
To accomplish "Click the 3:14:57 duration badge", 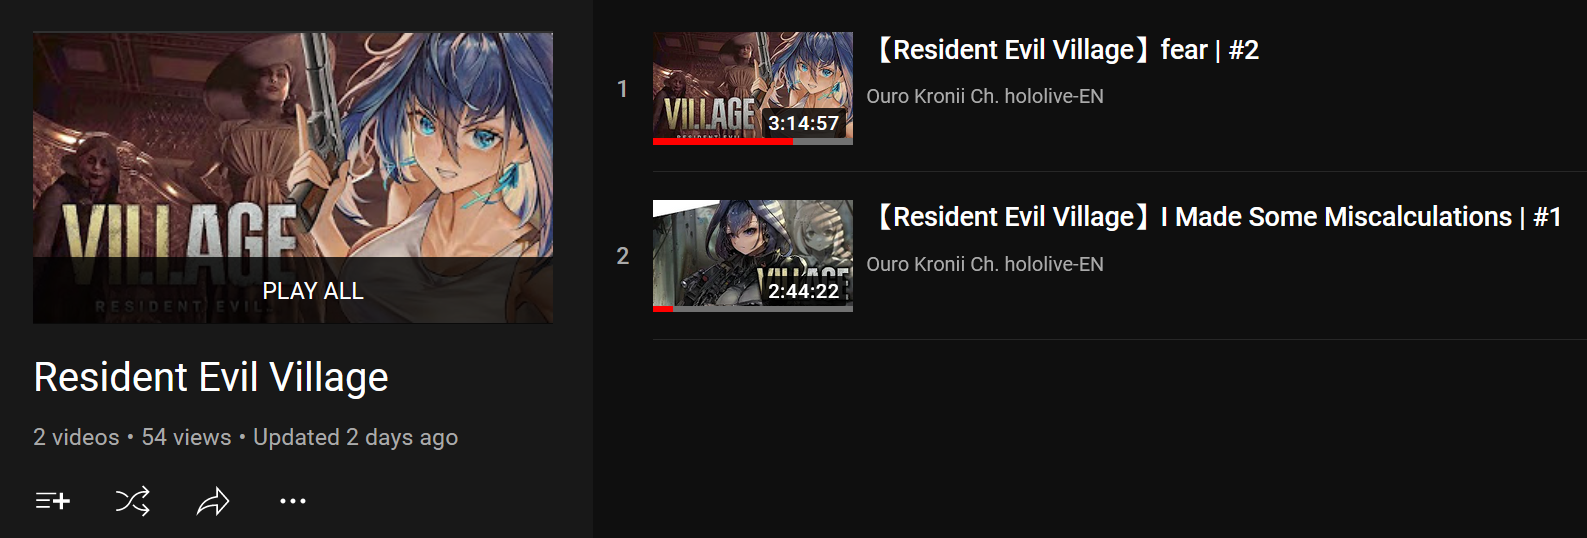I will click(x=803, y=123).
